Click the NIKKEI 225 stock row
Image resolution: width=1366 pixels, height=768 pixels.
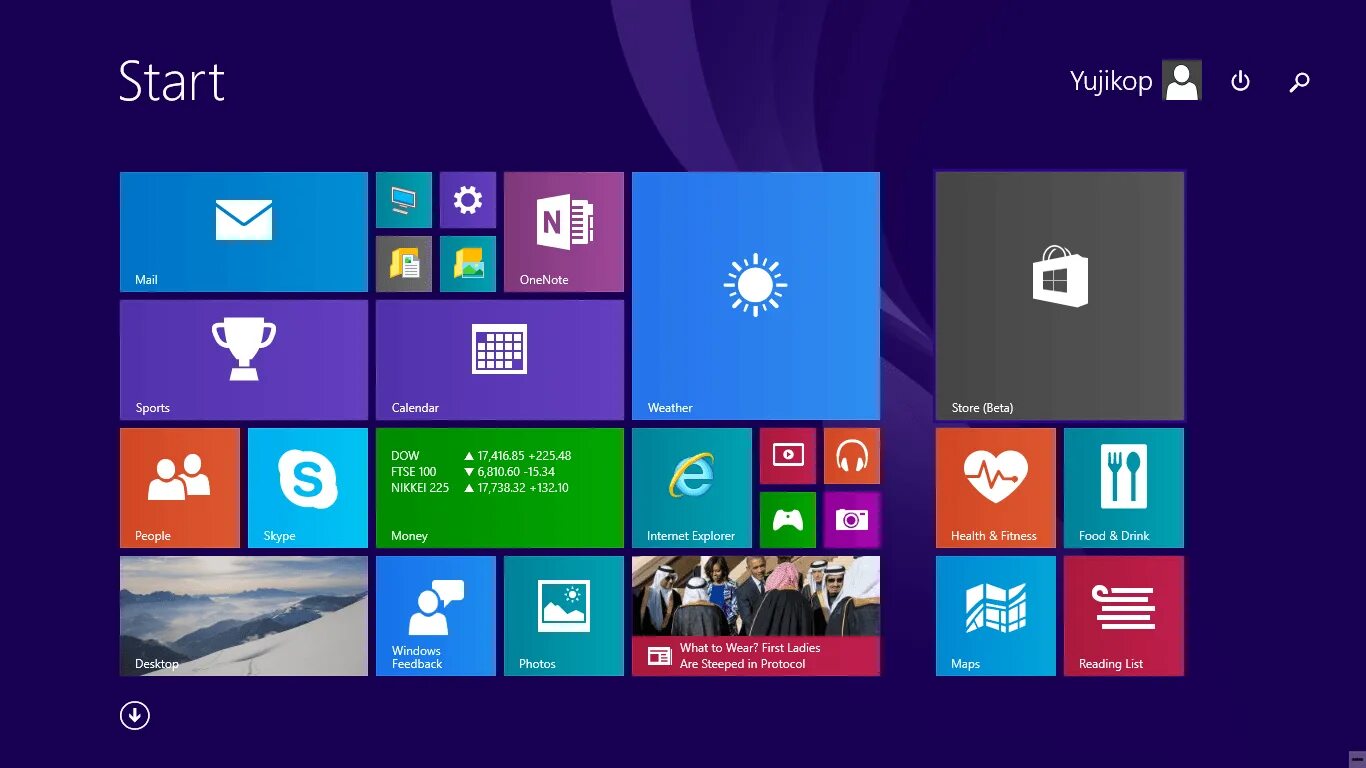click(480, 488)
